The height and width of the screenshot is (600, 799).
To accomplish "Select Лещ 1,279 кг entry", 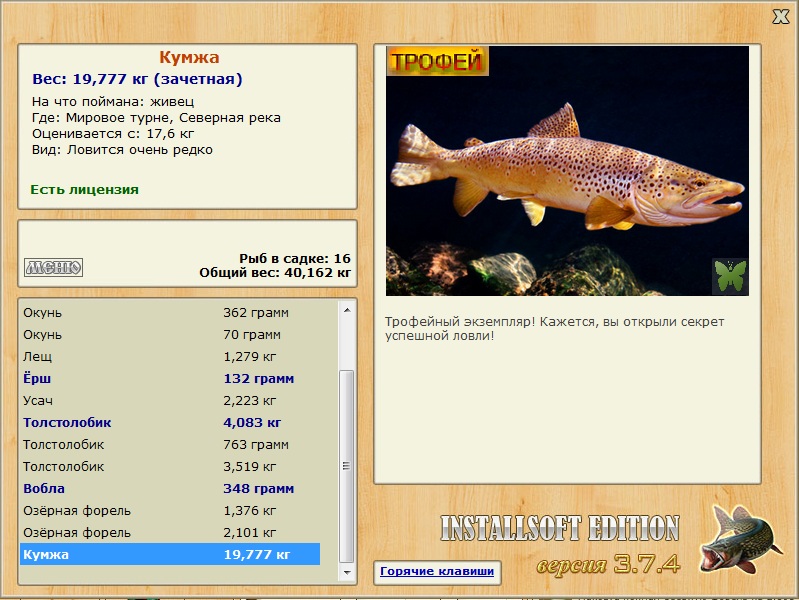I will click(170, 357).
